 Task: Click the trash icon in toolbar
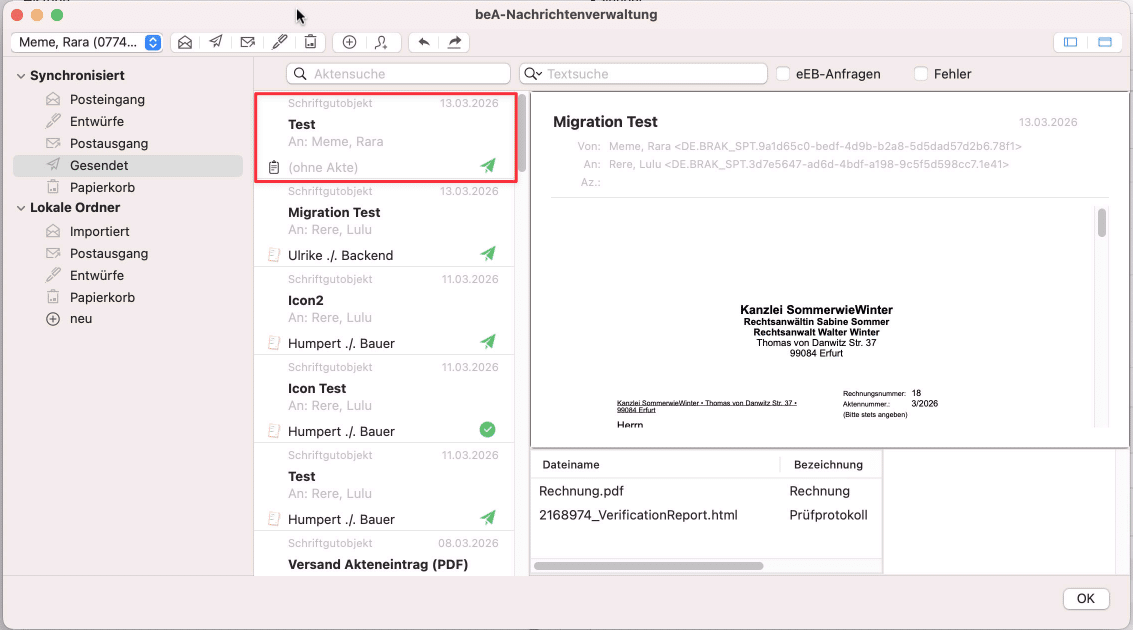click(x=311, y=42)
